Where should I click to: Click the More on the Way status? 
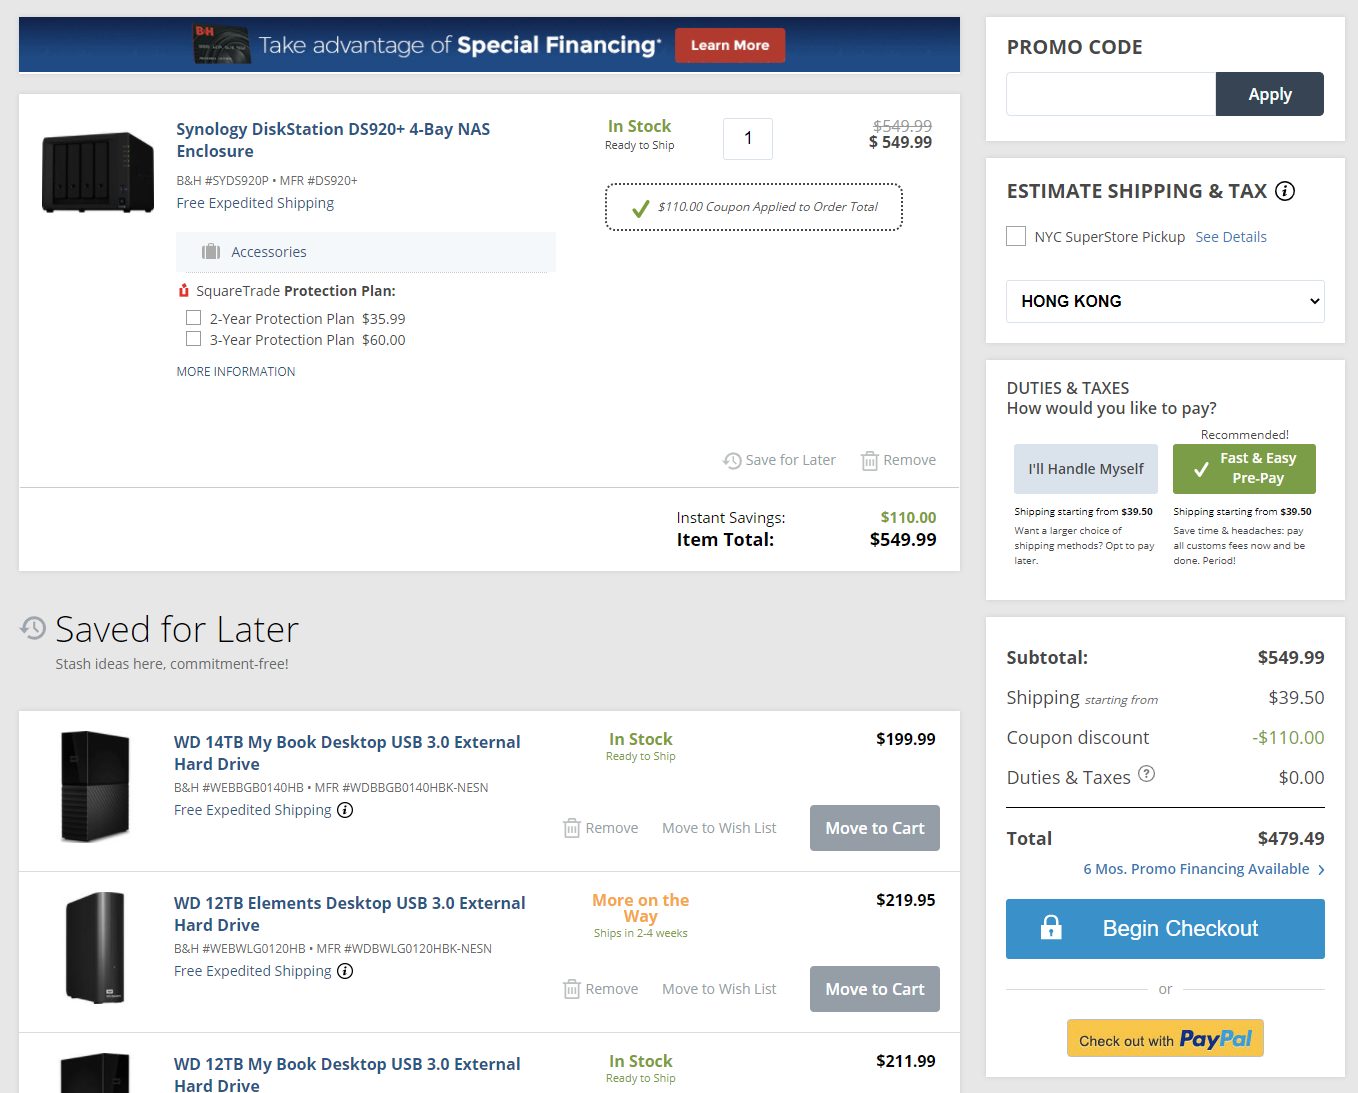tap(641, 908)
